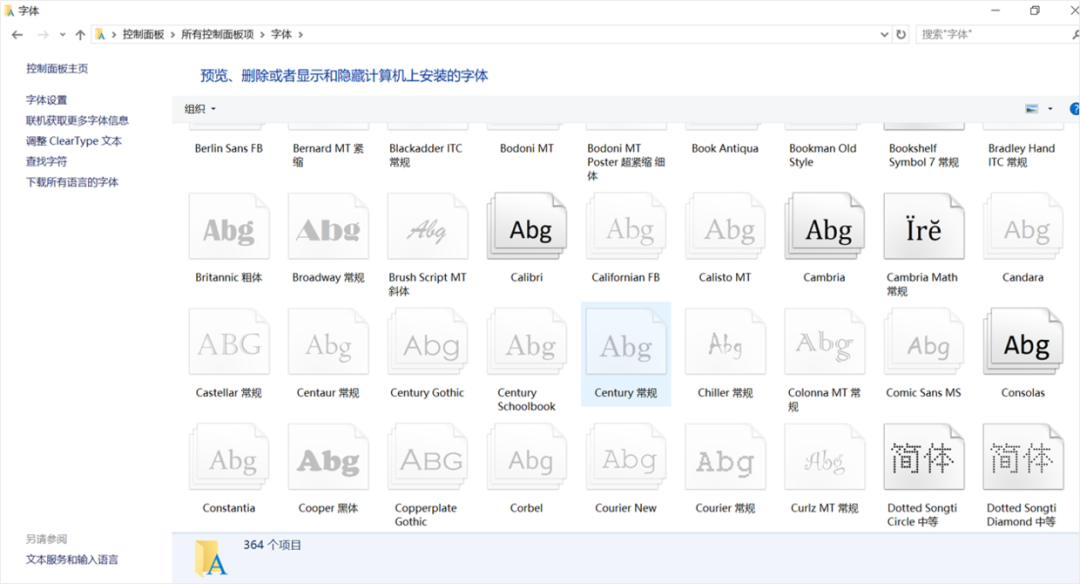Open 下载所有语言的字体 link
The image size is (1080, 584).
[x=72, y=182]
